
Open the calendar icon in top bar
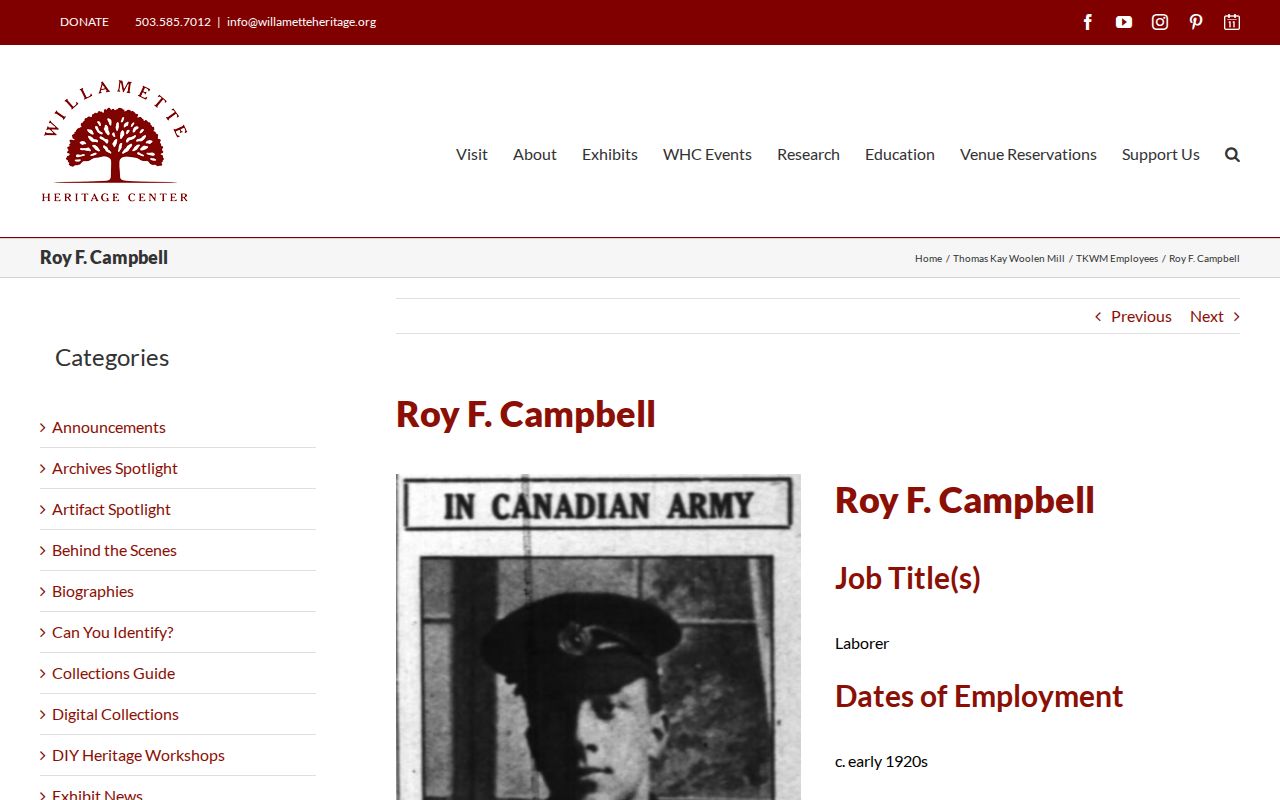pos(1232,22)
